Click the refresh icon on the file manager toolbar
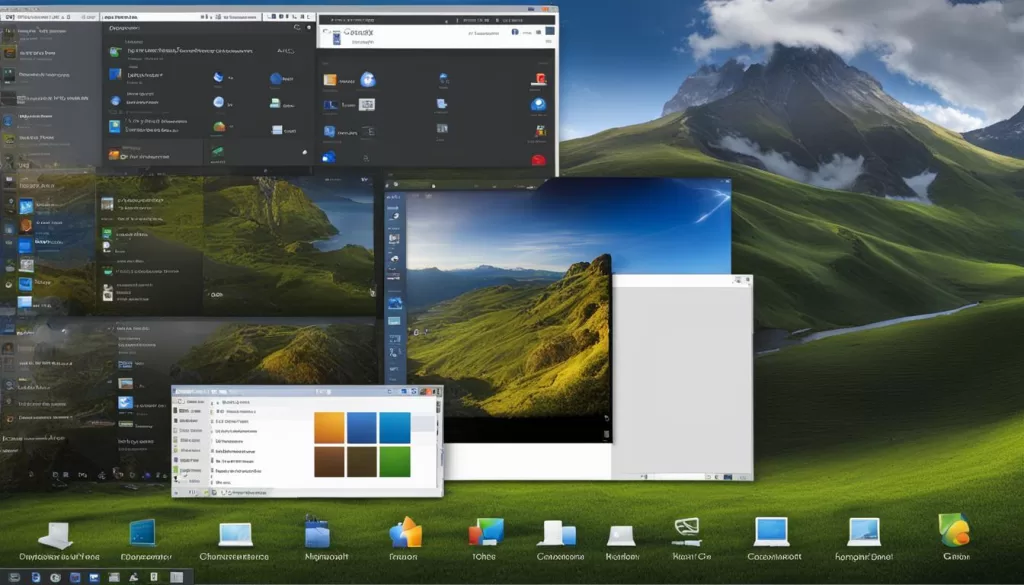The image size is (1024, 585). 414,392
